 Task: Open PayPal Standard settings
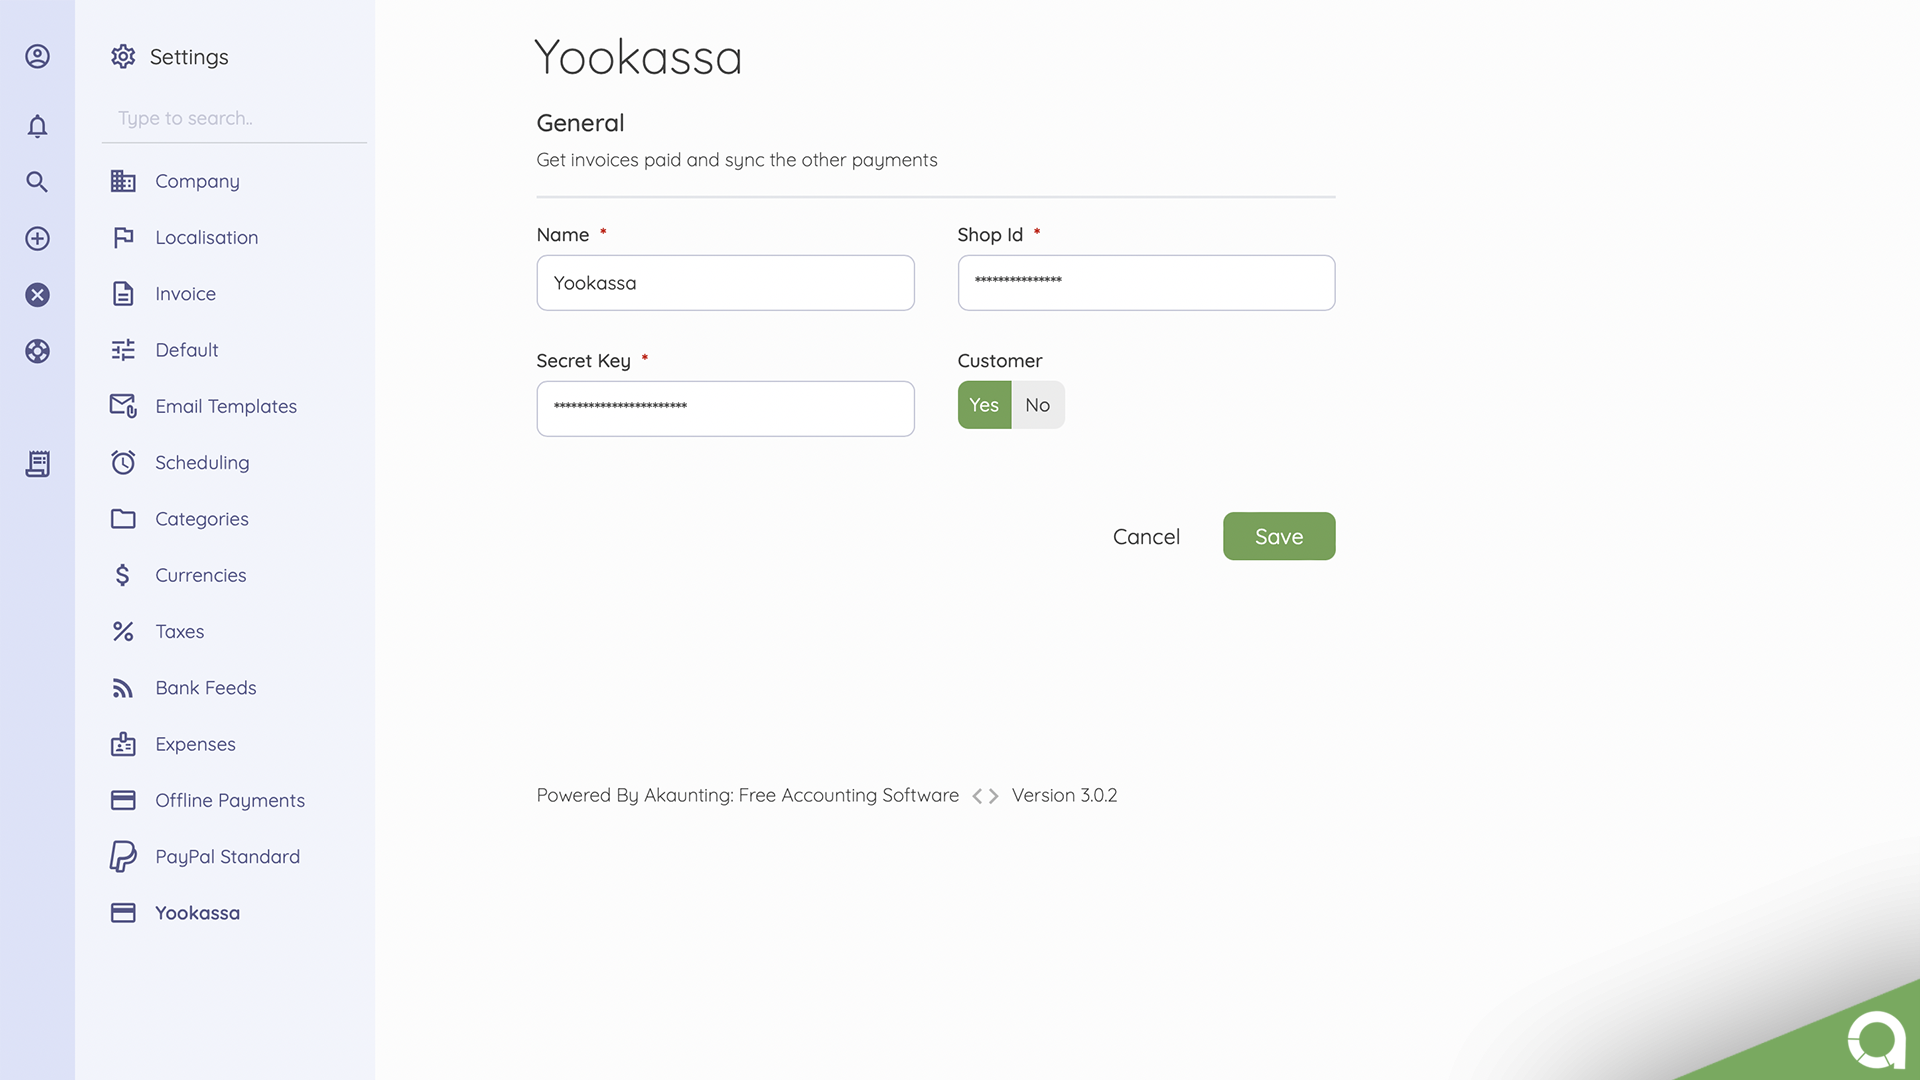click(227, 856)
